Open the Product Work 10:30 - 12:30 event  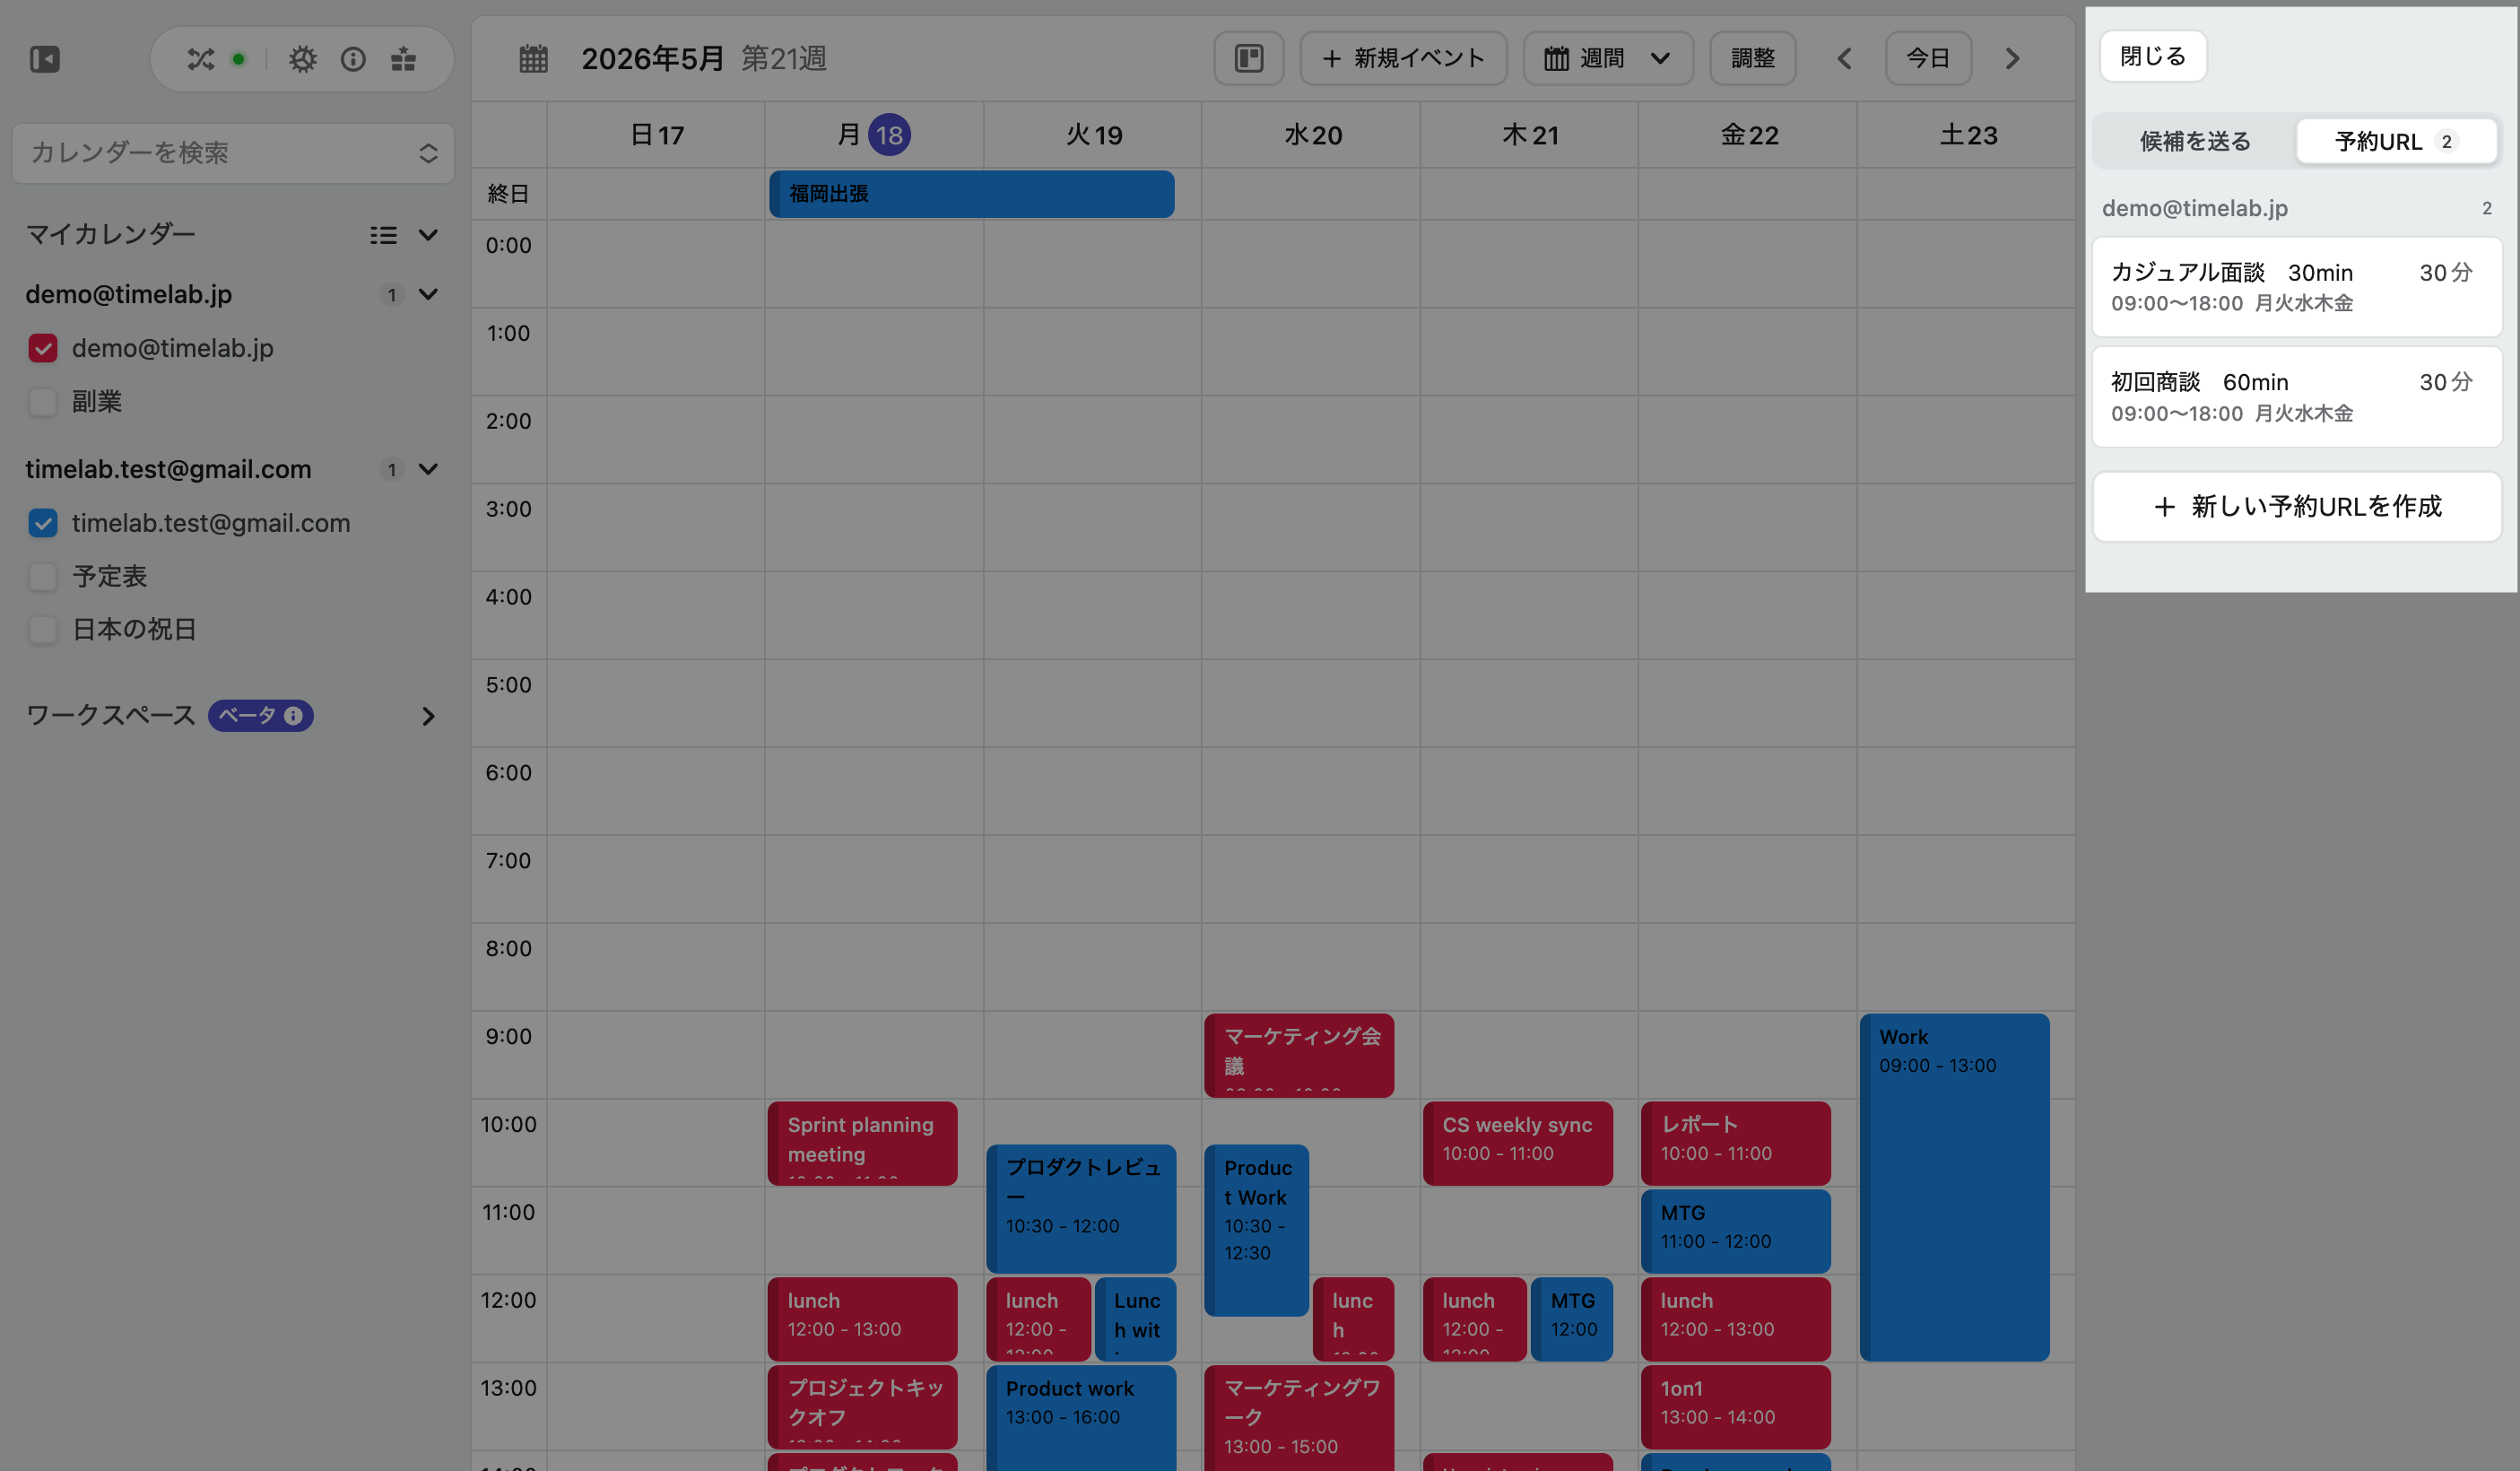1256,1230
